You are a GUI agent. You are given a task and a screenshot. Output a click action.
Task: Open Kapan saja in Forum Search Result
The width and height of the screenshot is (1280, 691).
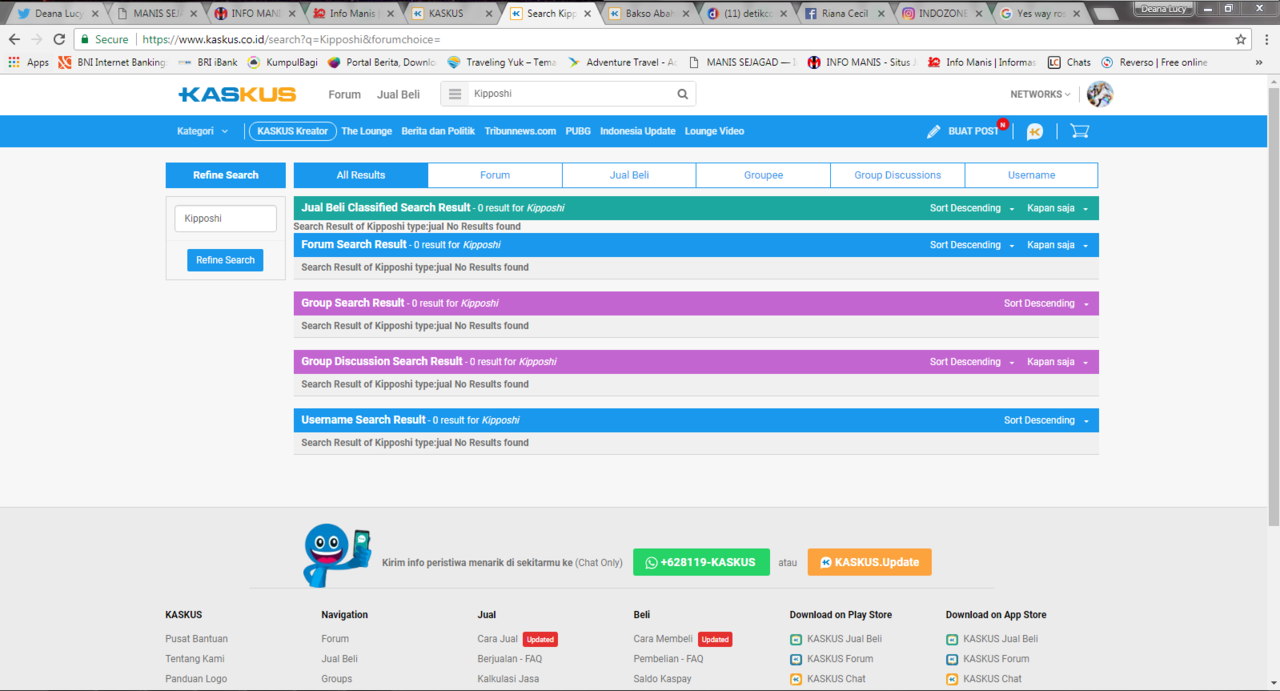click(x=1057, y=245)
